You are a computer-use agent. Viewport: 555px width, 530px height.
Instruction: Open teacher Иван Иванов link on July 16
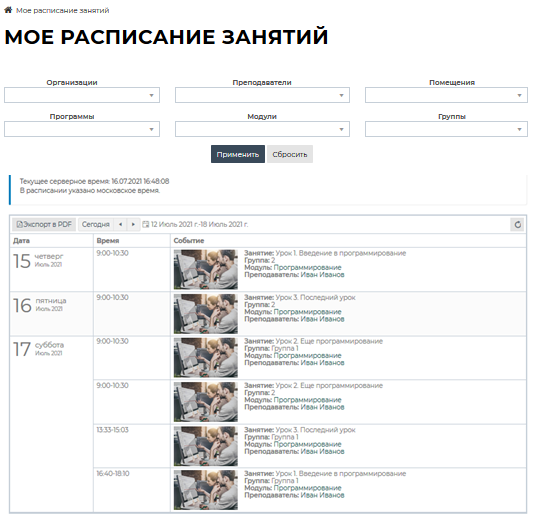[x=322, y=319]
